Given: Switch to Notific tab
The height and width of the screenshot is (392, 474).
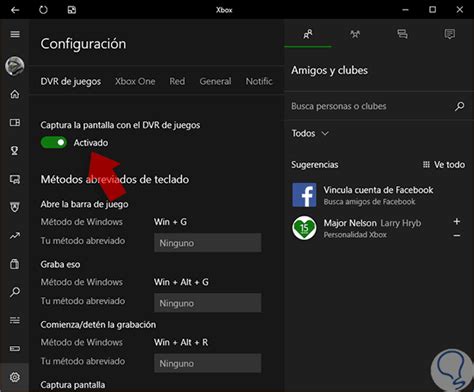Looking at the screenshot, I should point(259,81).
